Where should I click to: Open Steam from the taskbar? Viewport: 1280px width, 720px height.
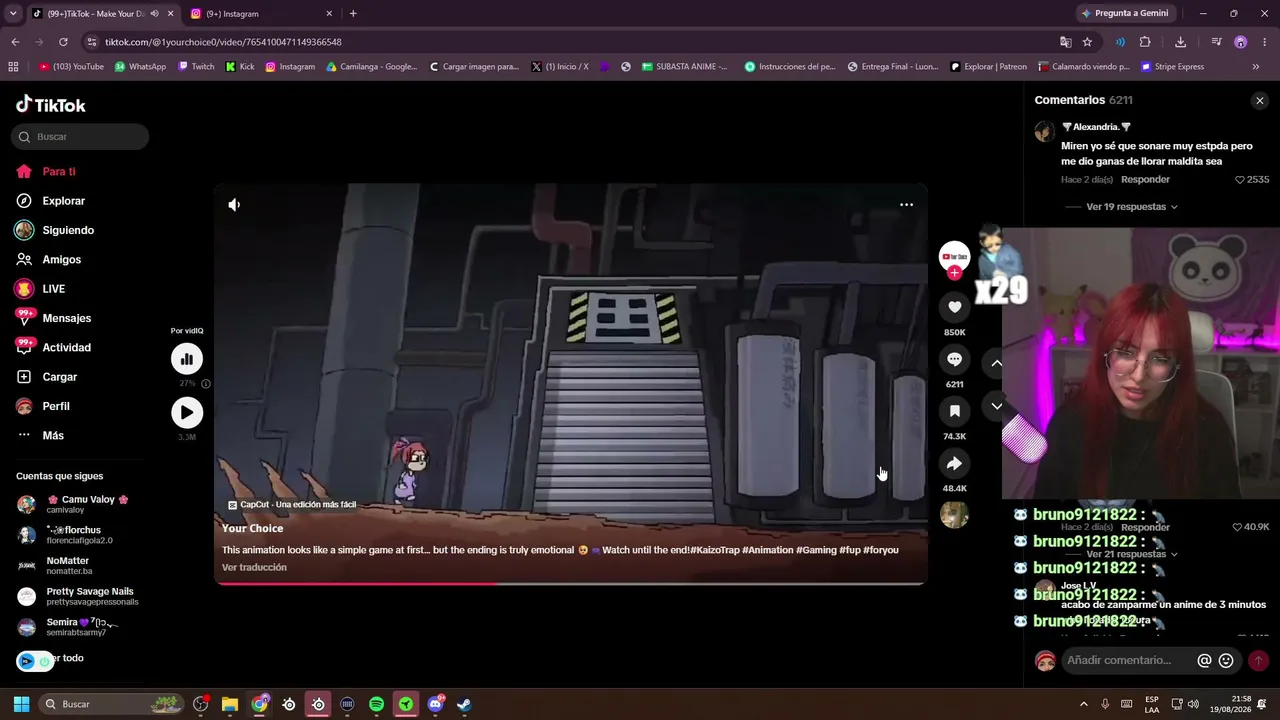point(464,704)
